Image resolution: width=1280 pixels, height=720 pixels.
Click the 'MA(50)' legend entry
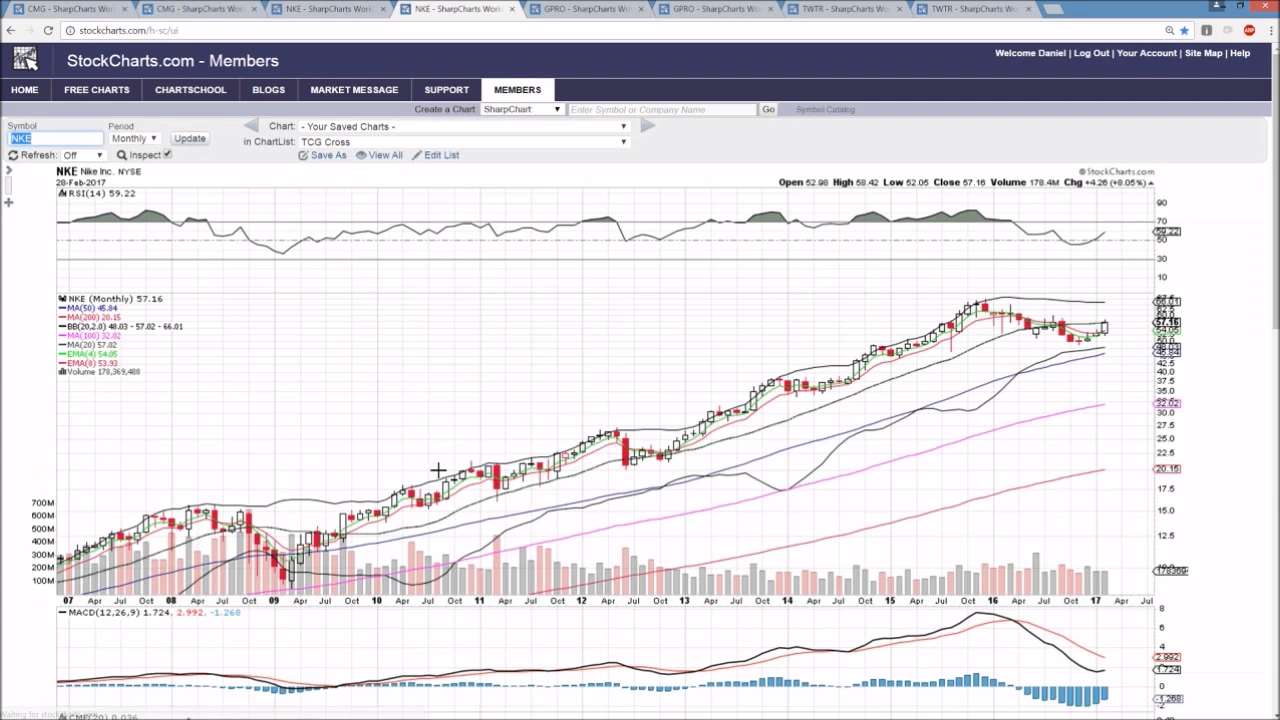(x=89, y=308)
